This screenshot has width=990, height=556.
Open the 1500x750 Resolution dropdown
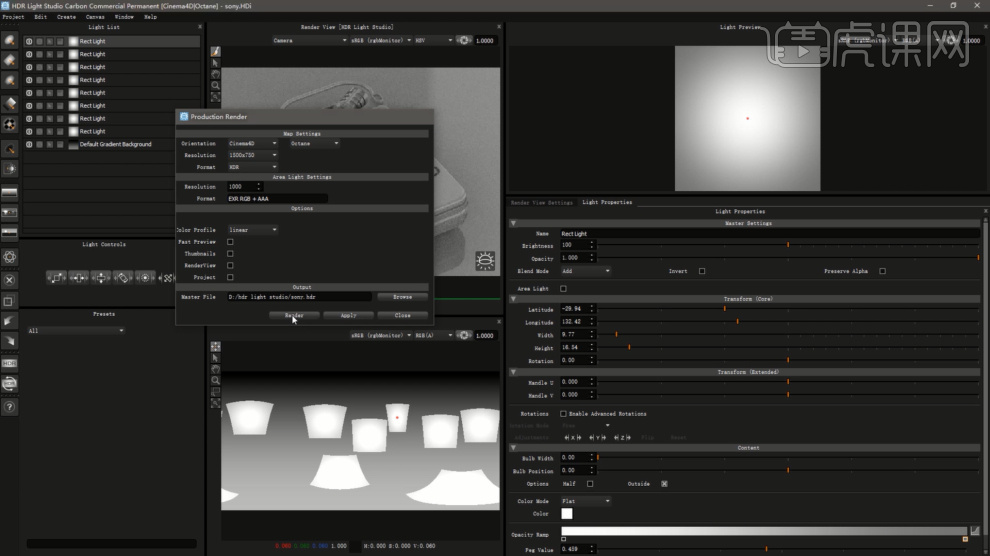click(x=253, y=155)
